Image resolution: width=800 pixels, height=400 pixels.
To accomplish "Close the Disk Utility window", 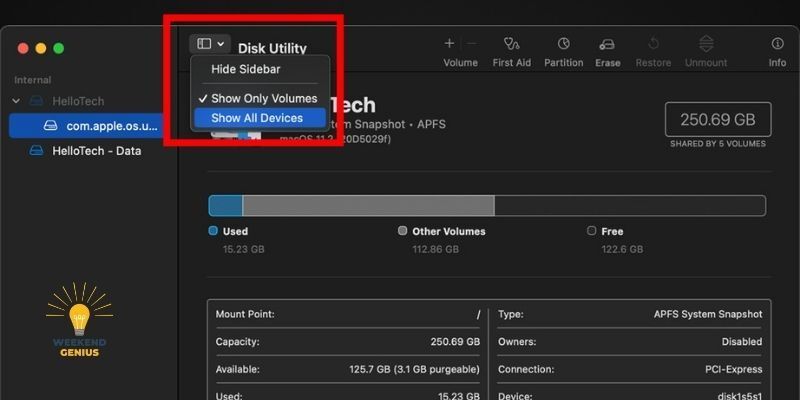I will point(23,48).
